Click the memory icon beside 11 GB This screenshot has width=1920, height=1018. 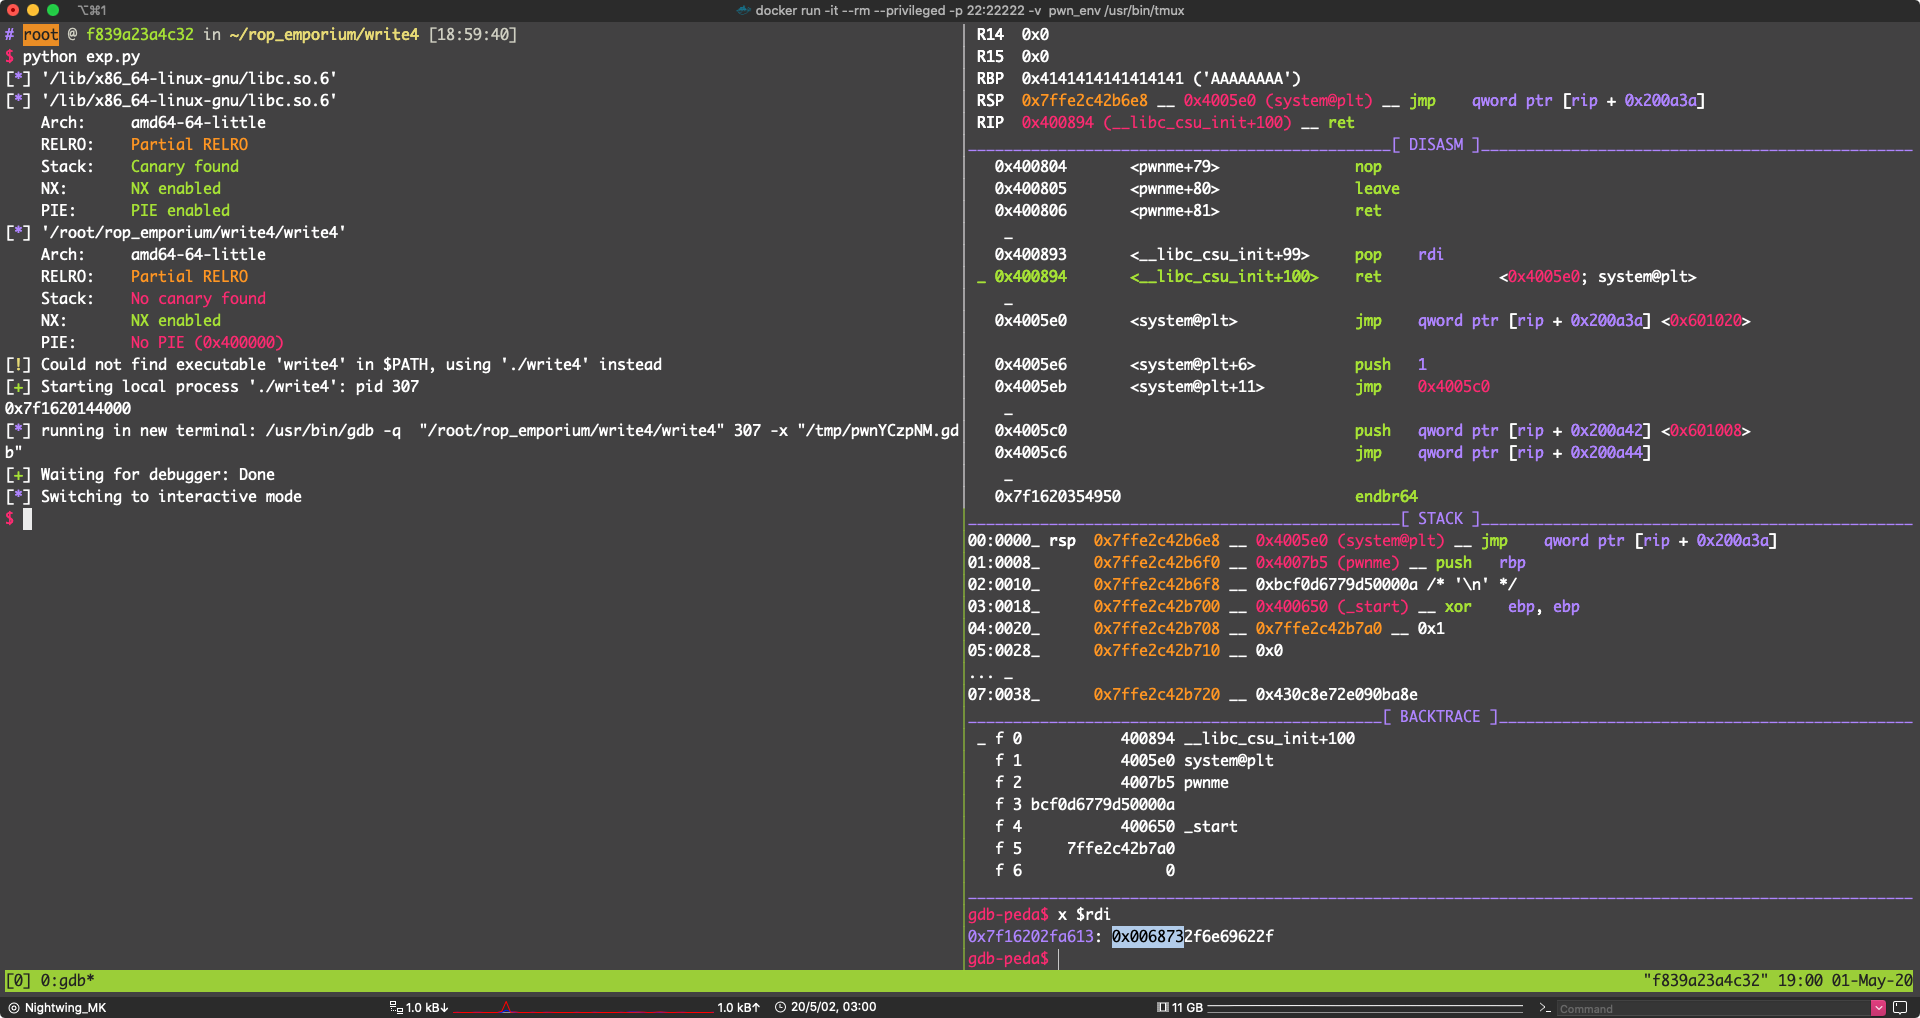(1163, 1007)
